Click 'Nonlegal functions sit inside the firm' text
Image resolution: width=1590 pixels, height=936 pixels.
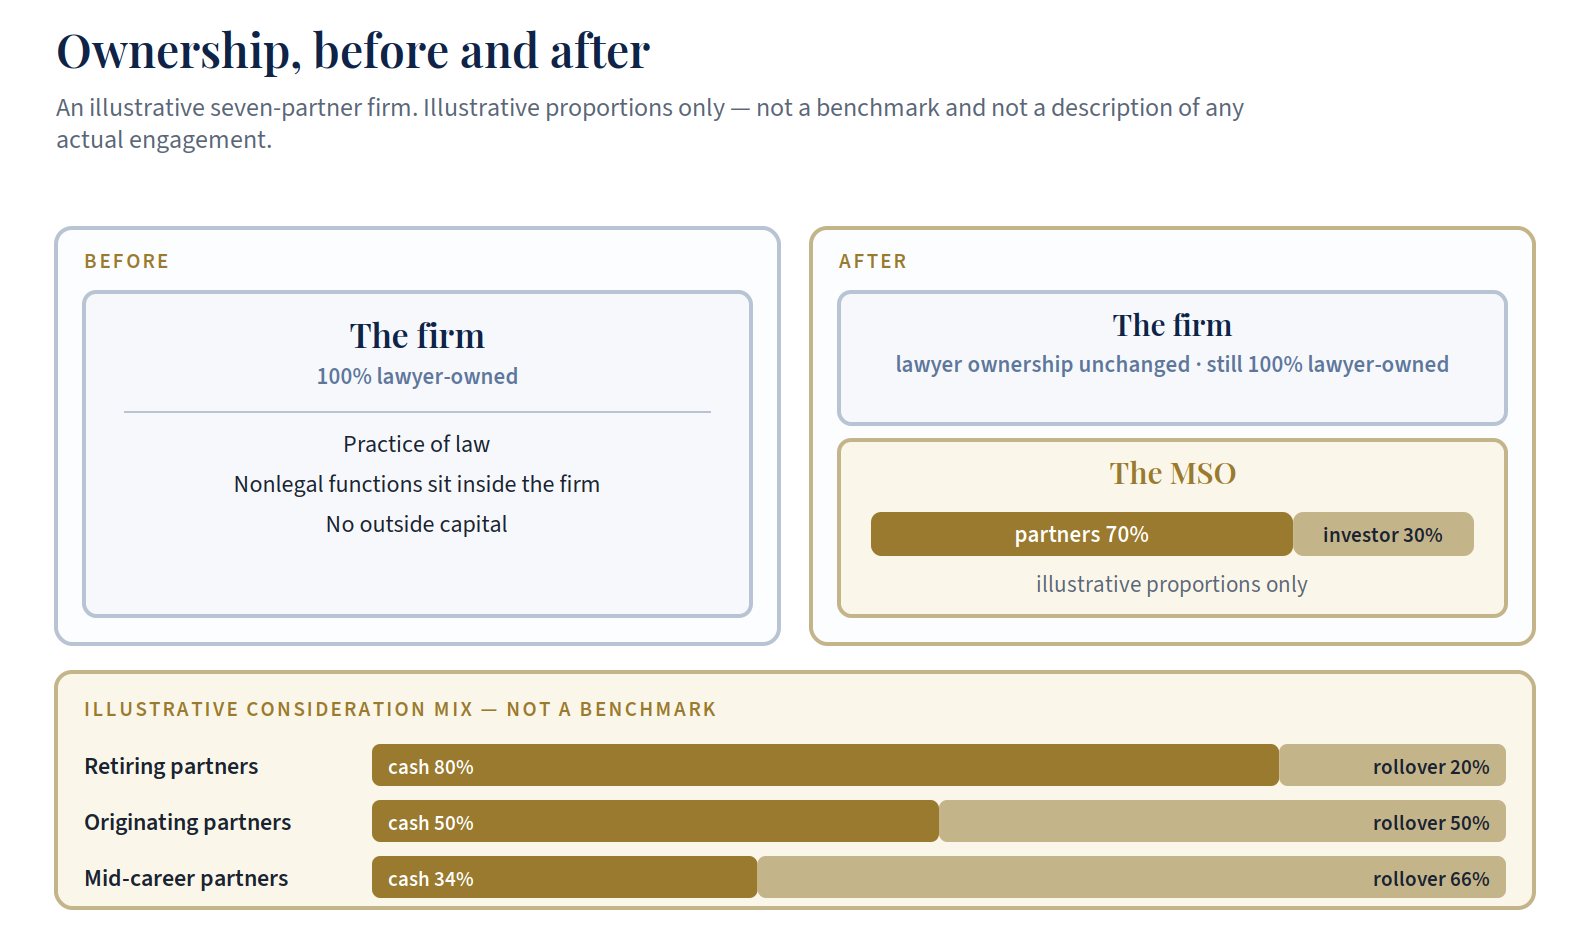point(417,484)
